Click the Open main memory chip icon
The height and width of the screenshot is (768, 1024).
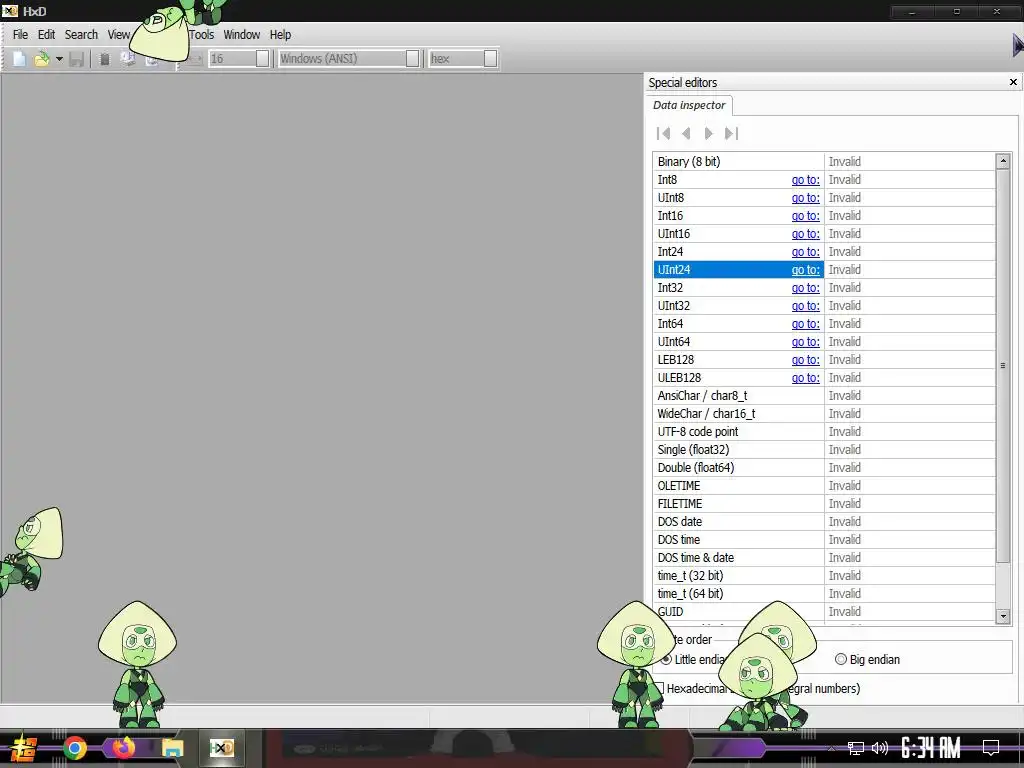104,59
